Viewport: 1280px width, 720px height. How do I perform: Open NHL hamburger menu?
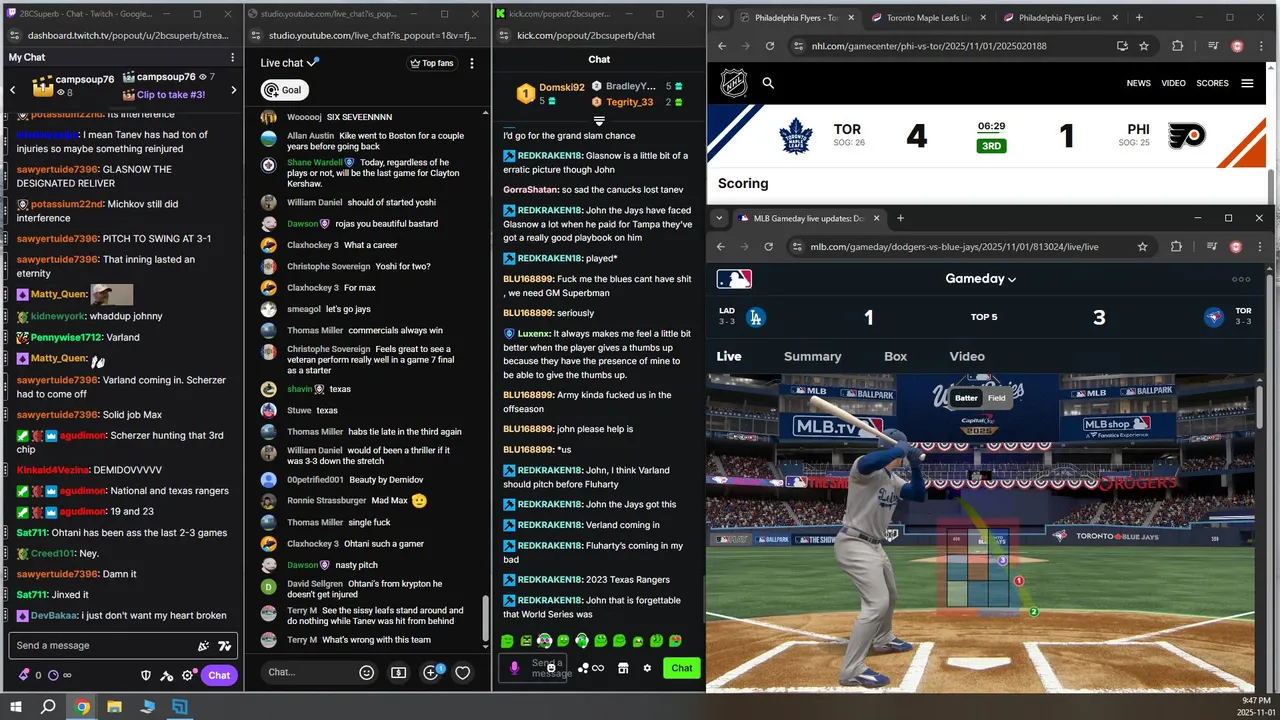click(1247, 83)
